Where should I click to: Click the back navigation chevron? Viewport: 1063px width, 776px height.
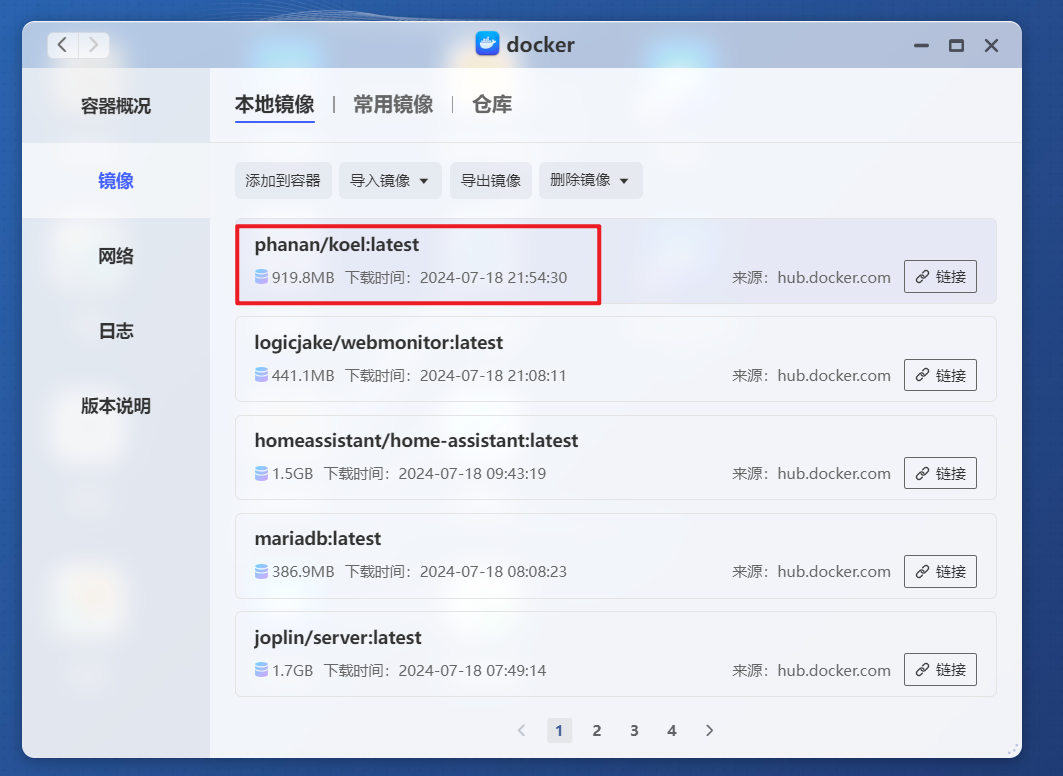[62, 44]
